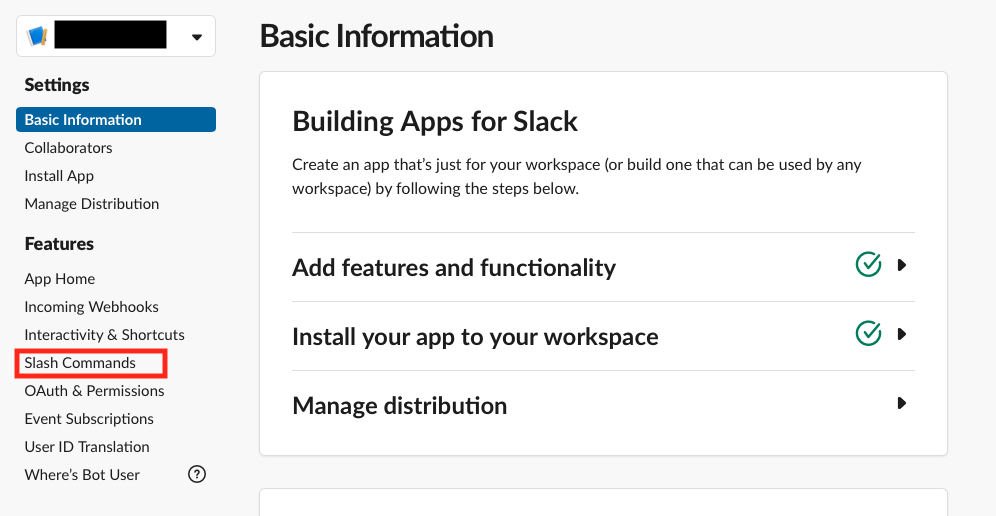Open the Collaborators settings page

pyautogui.click(x=68, y=147)
